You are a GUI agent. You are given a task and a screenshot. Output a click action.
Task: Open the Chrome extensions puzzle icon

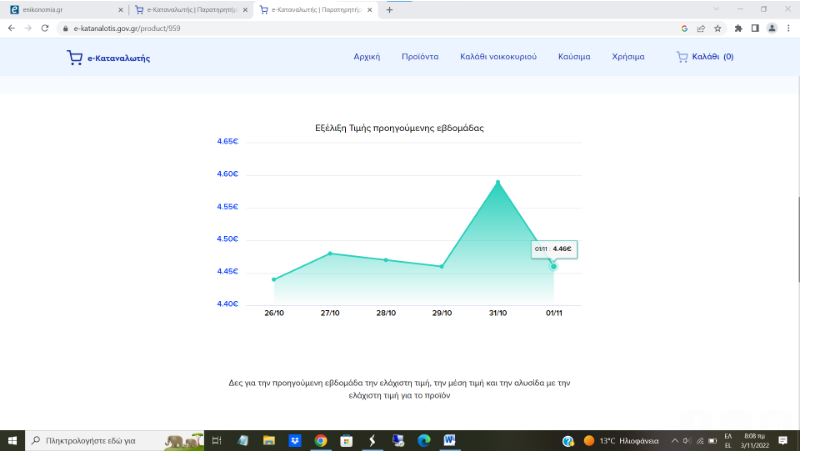tap(752, 28)
